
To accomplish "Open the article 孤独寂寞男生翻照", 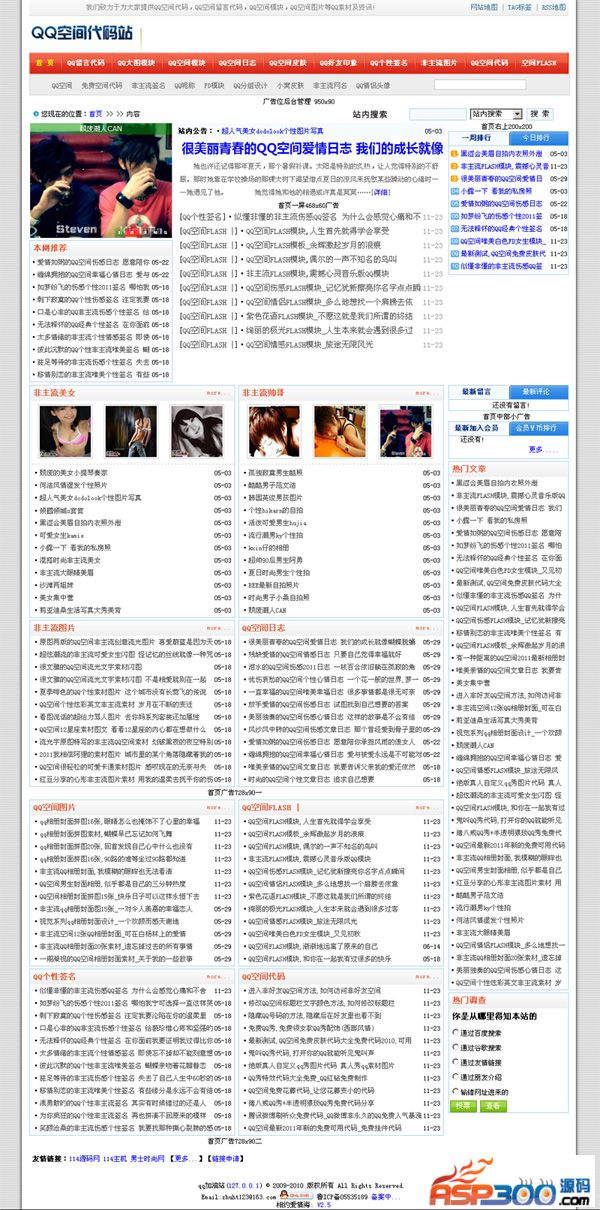I will 275,472.
